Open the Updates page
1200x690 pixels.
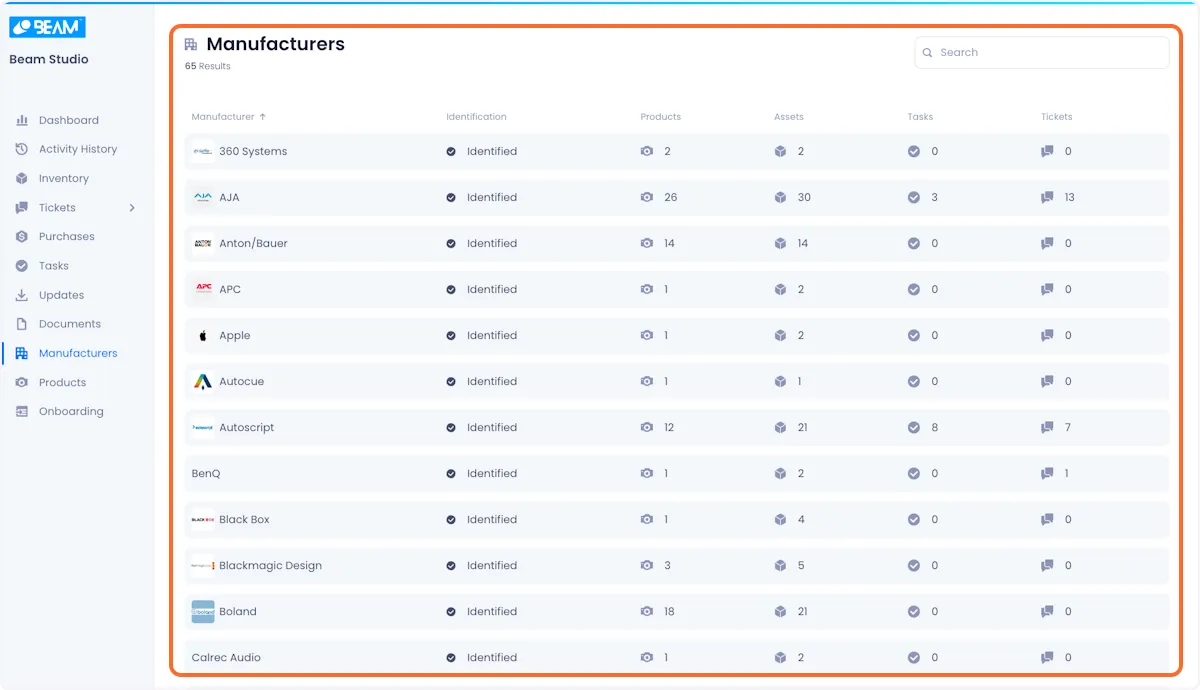[61, 295]
